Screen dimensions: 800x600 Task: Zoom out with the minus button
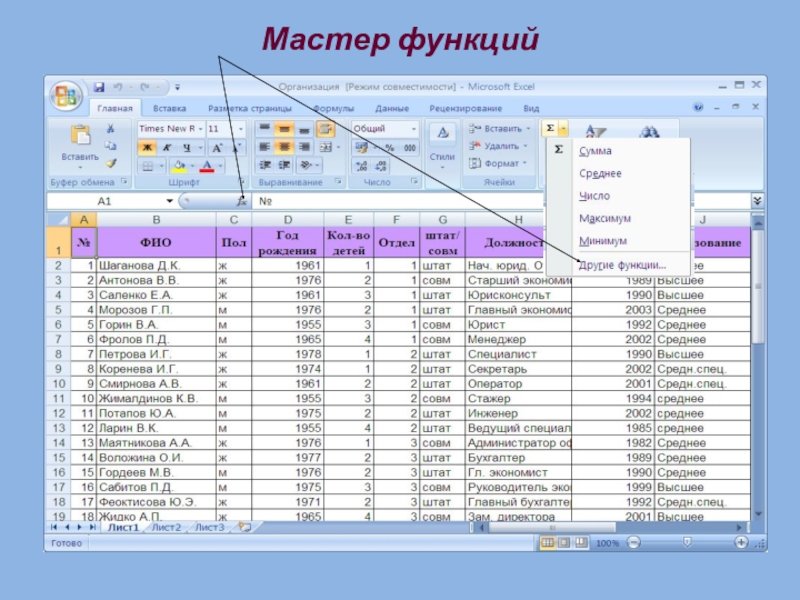click(x=634, y=542)
